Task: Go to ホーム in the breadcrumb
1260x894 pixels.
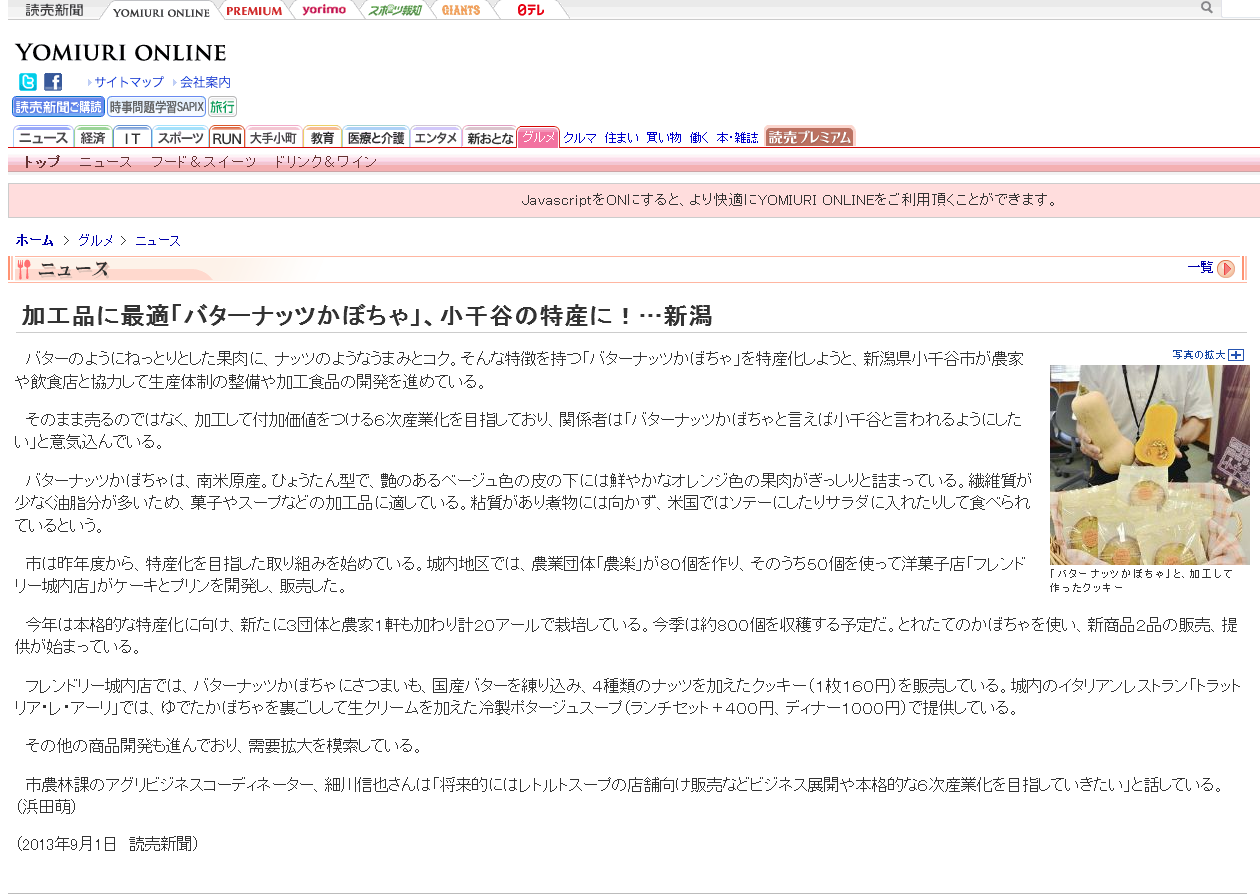Action: pos(35,241)
